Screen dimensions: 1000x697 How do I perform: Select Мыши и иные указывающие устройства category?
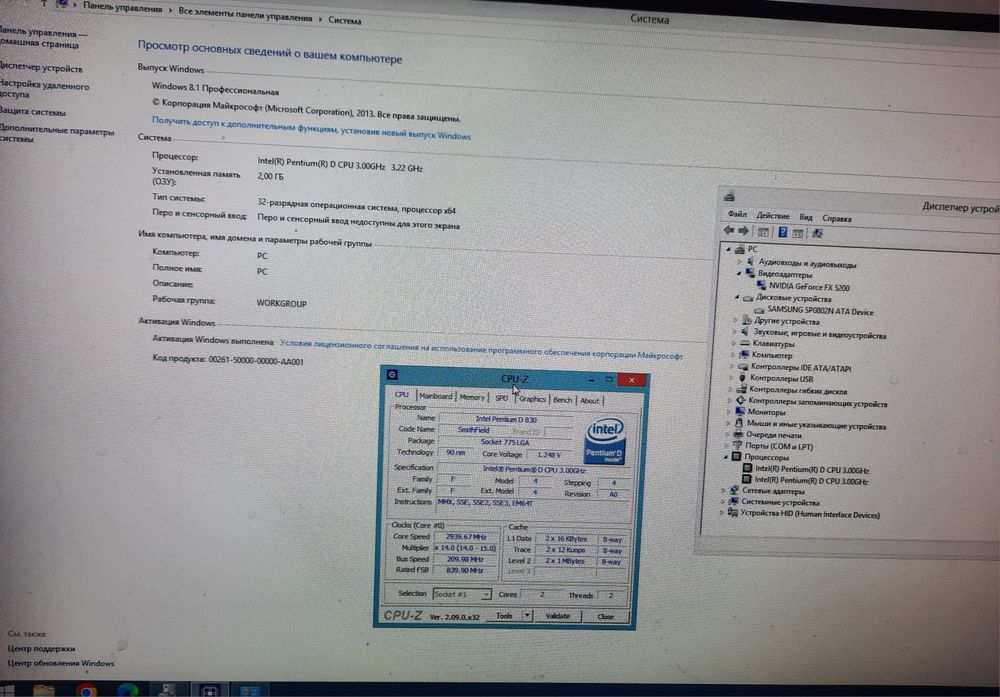point(816,425)
